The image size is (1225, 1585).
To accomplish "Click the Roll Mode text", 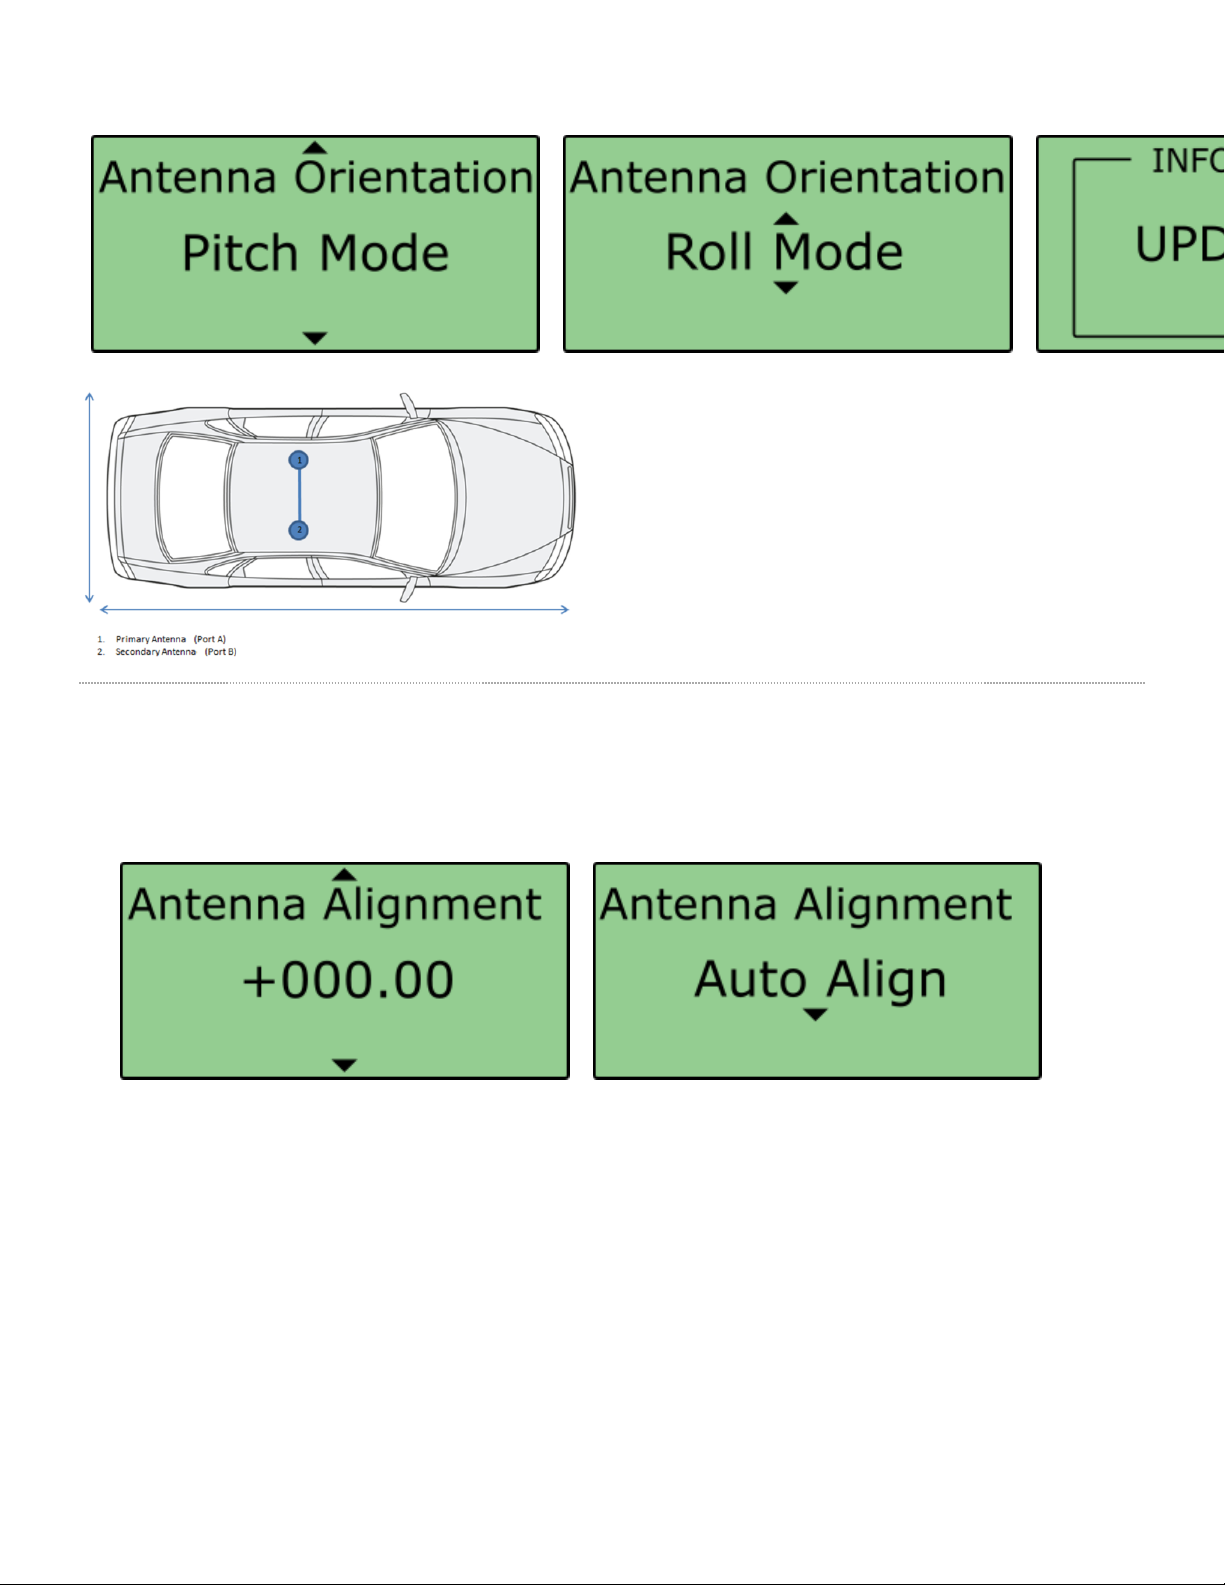I will coord(785,252).
